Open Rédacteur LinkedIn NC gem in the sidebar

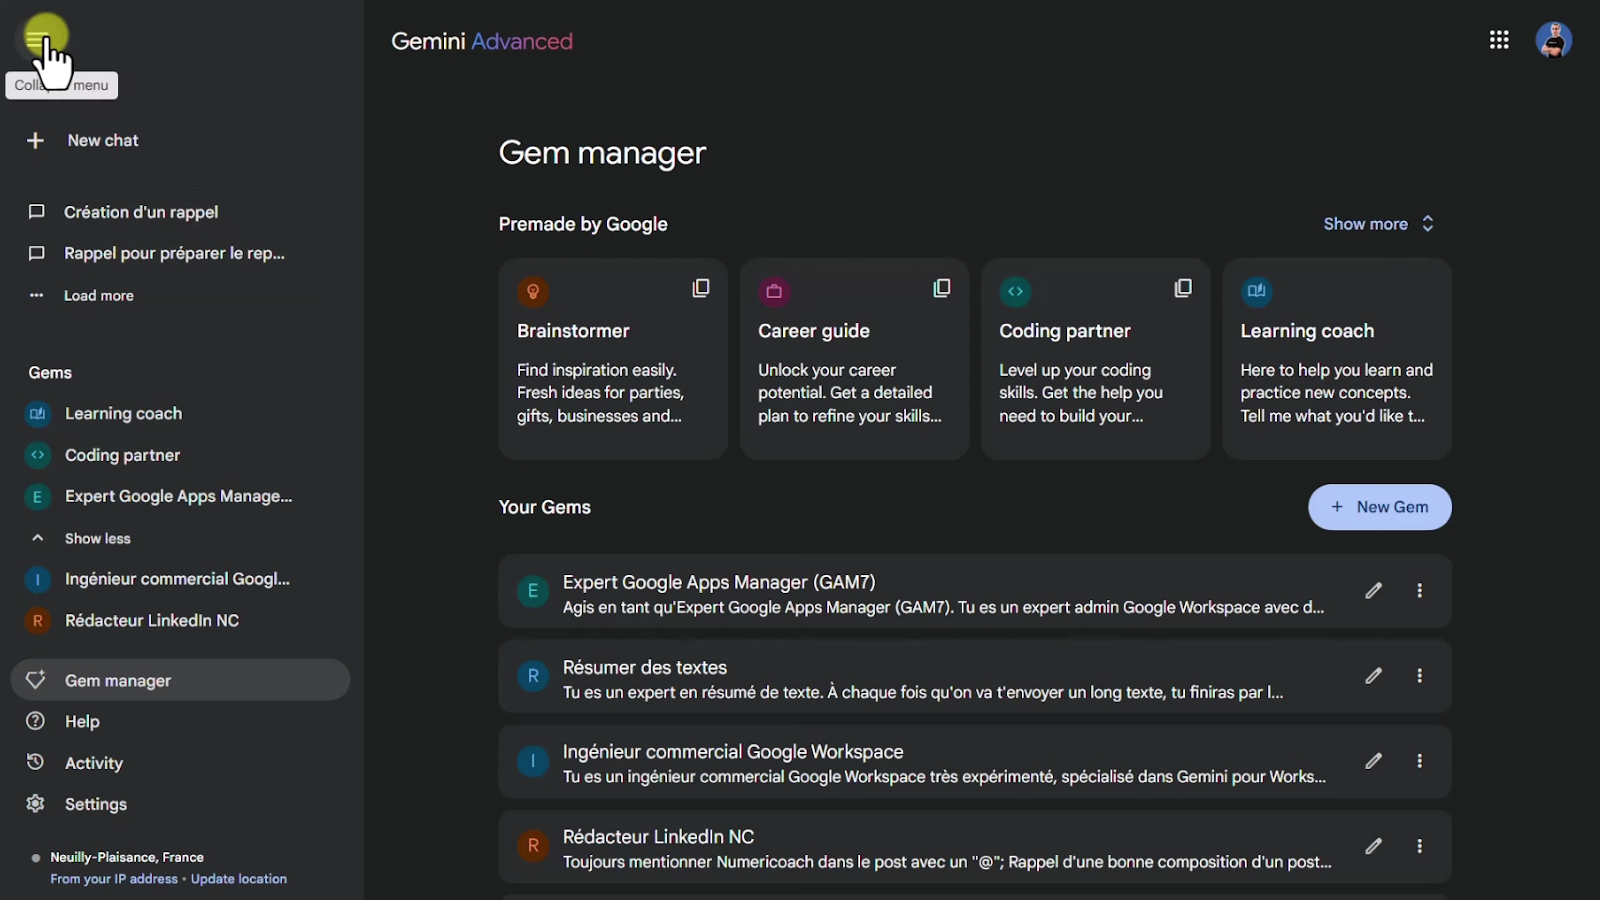click(152, 621)
